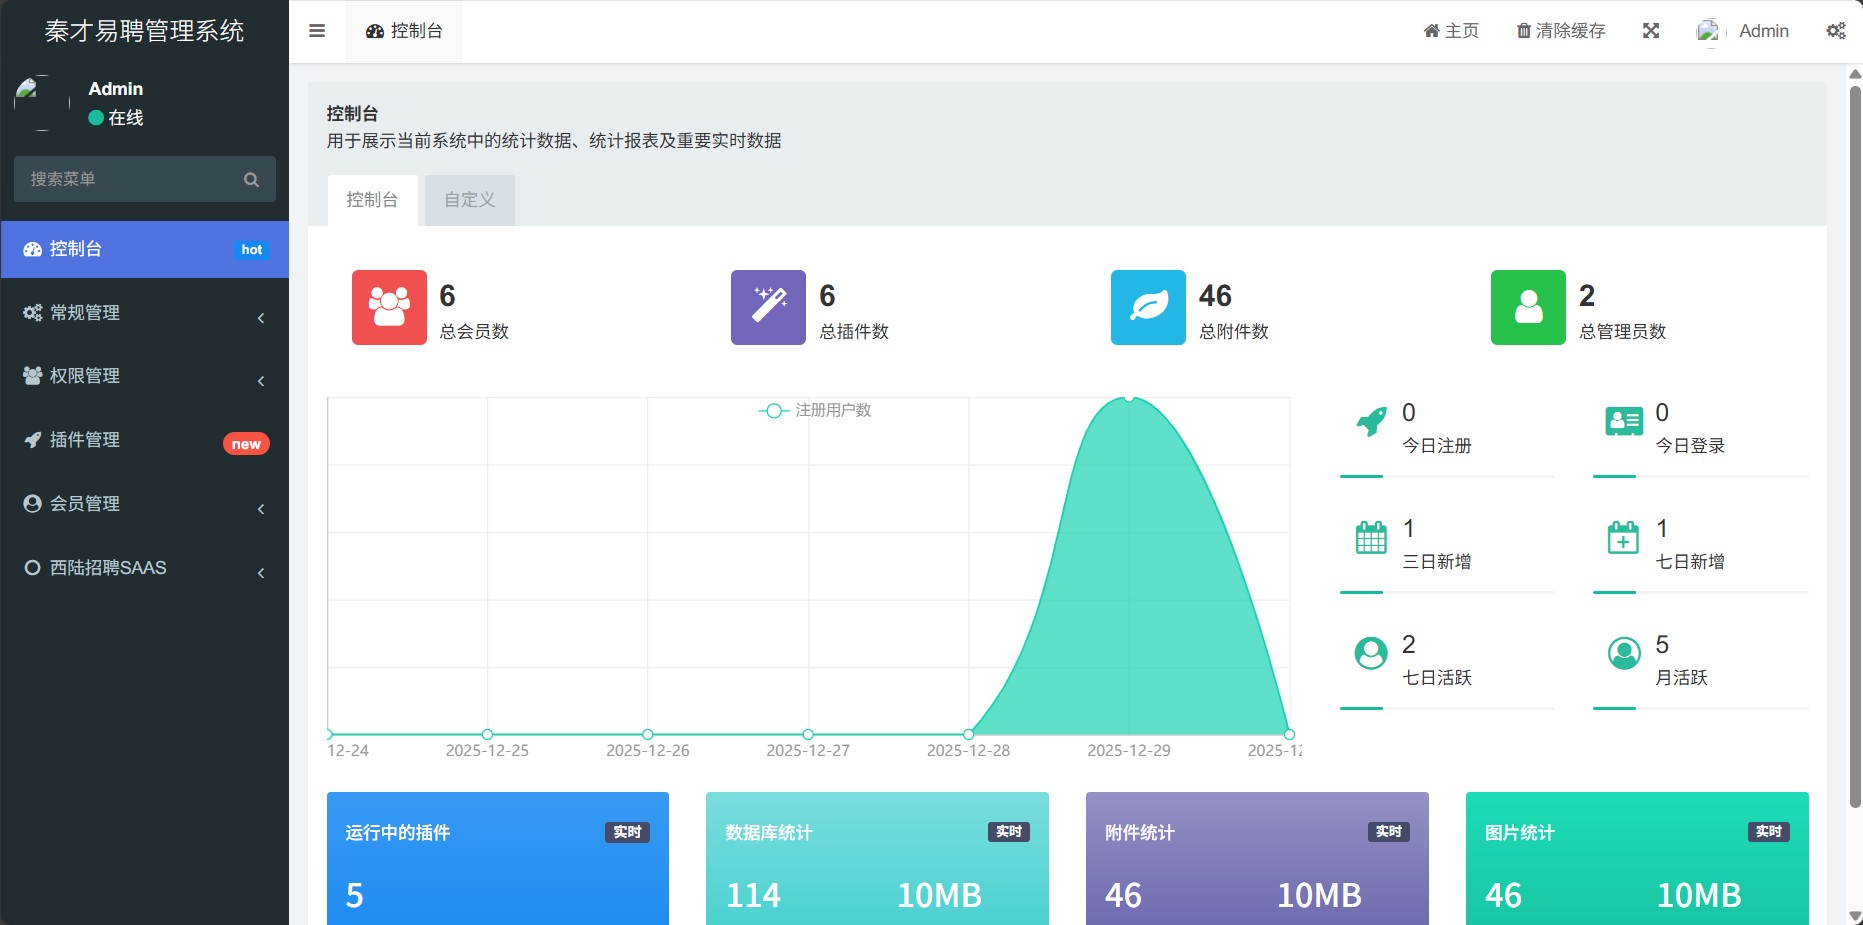Click the rocket icon beside 插件管理
Viewport: 1863px width, 925px height.
(33, 440)
